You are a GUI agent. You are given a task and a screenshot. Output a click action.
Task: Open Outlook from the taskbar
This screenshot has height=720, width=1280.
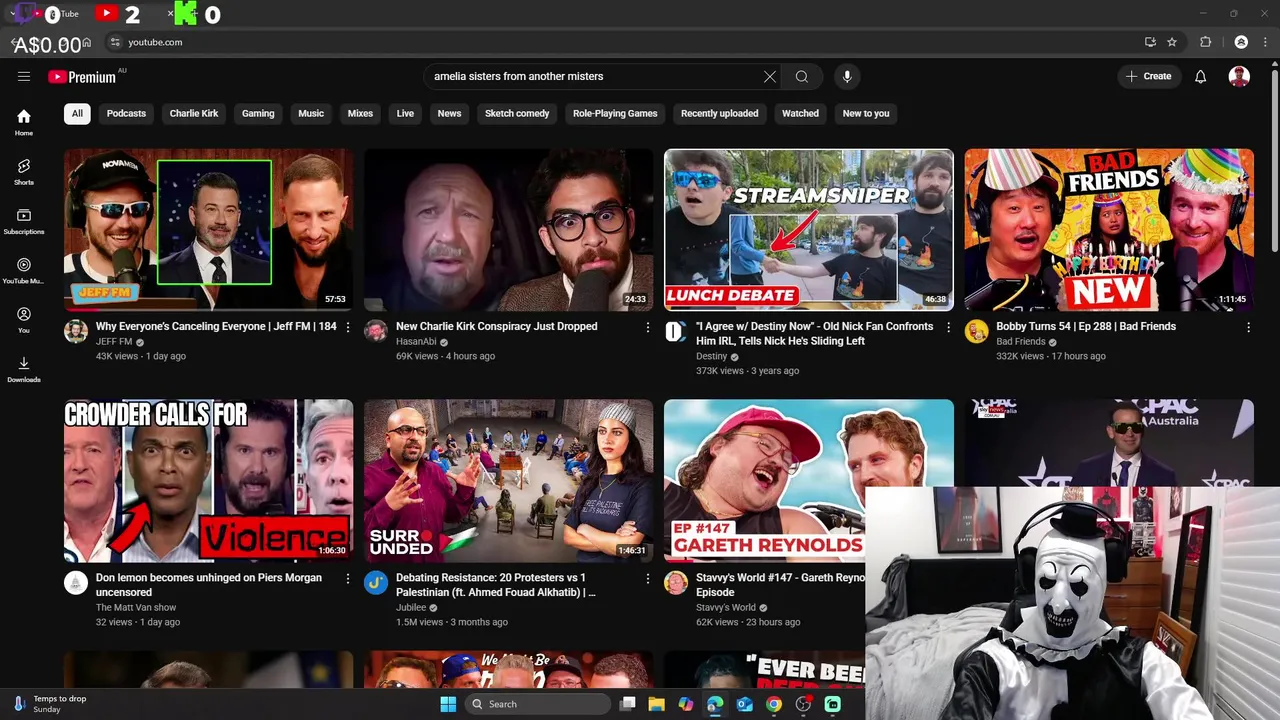pyautogui.click(x=744, y=704)
